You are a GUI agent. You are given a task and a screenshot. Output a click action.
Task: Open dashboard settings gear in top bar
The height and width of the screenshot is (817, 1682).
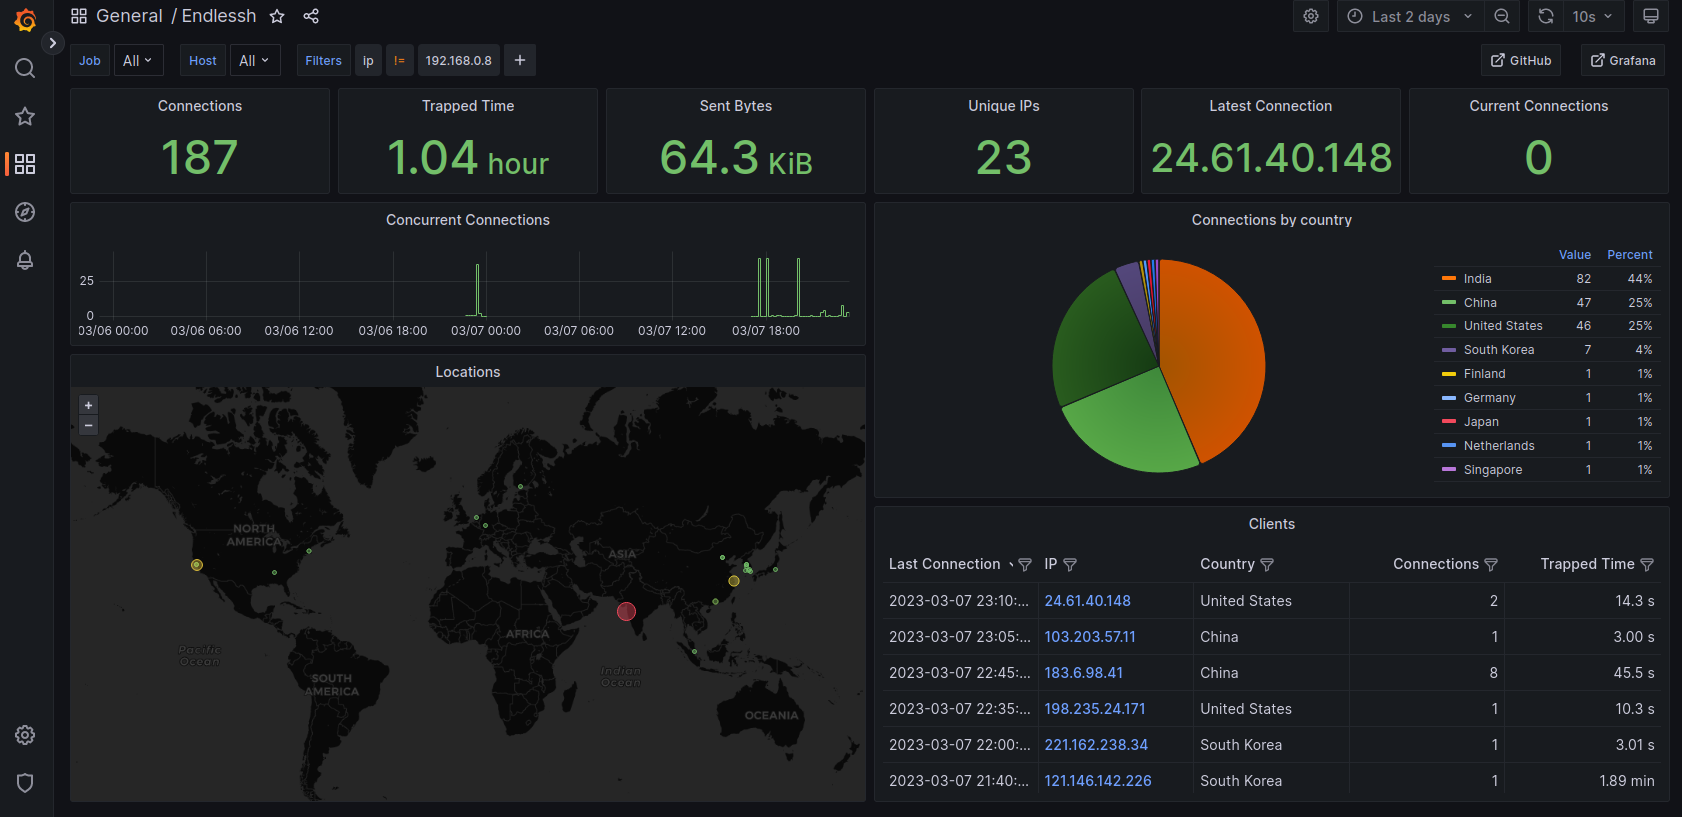point(1311,16)
